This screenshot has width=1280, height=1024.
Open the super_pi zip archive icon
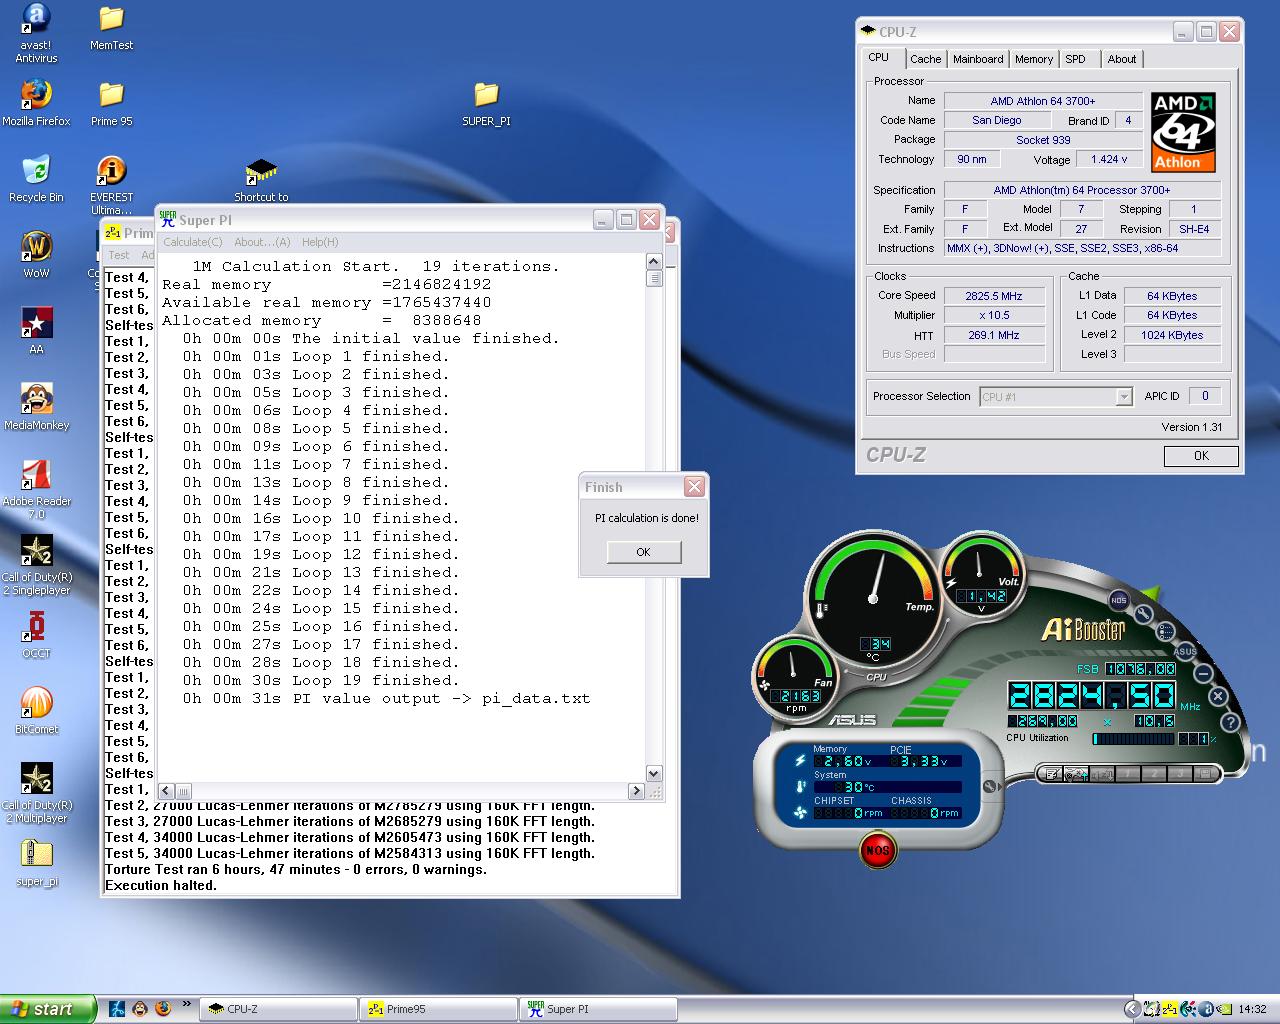click(36, 863)
